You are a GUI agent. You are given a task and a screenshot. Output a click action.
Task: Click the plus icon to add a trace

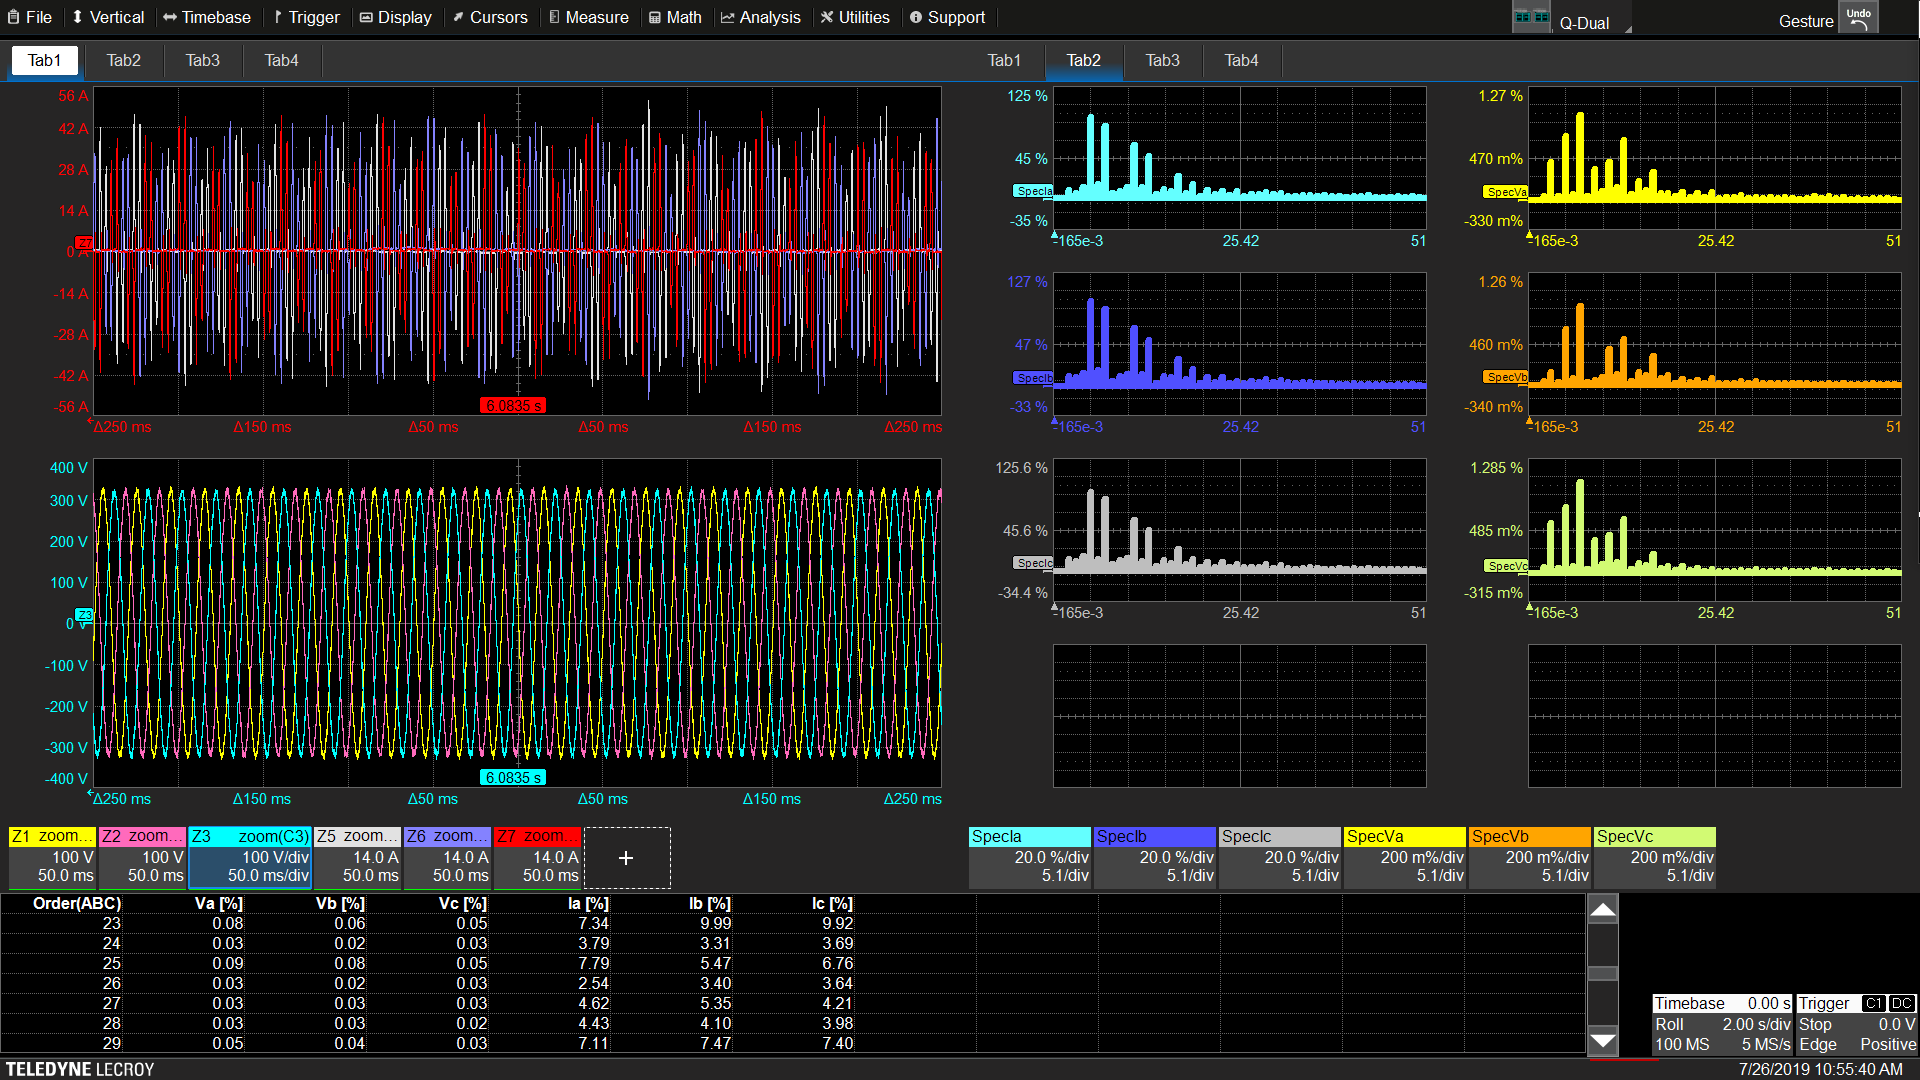coord(626,858)
